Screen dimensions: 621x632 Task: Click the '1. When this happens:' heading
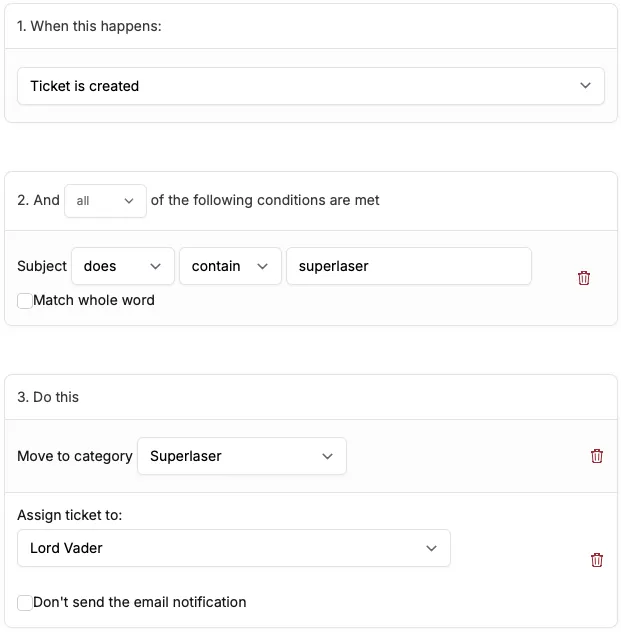[89, 26]
